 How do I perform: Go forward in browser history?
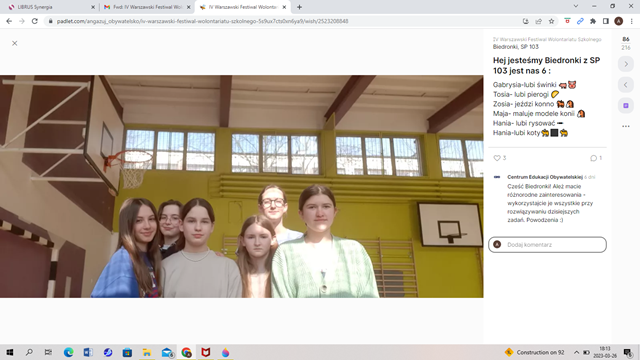pyautogui.click(x=22, y=21)
